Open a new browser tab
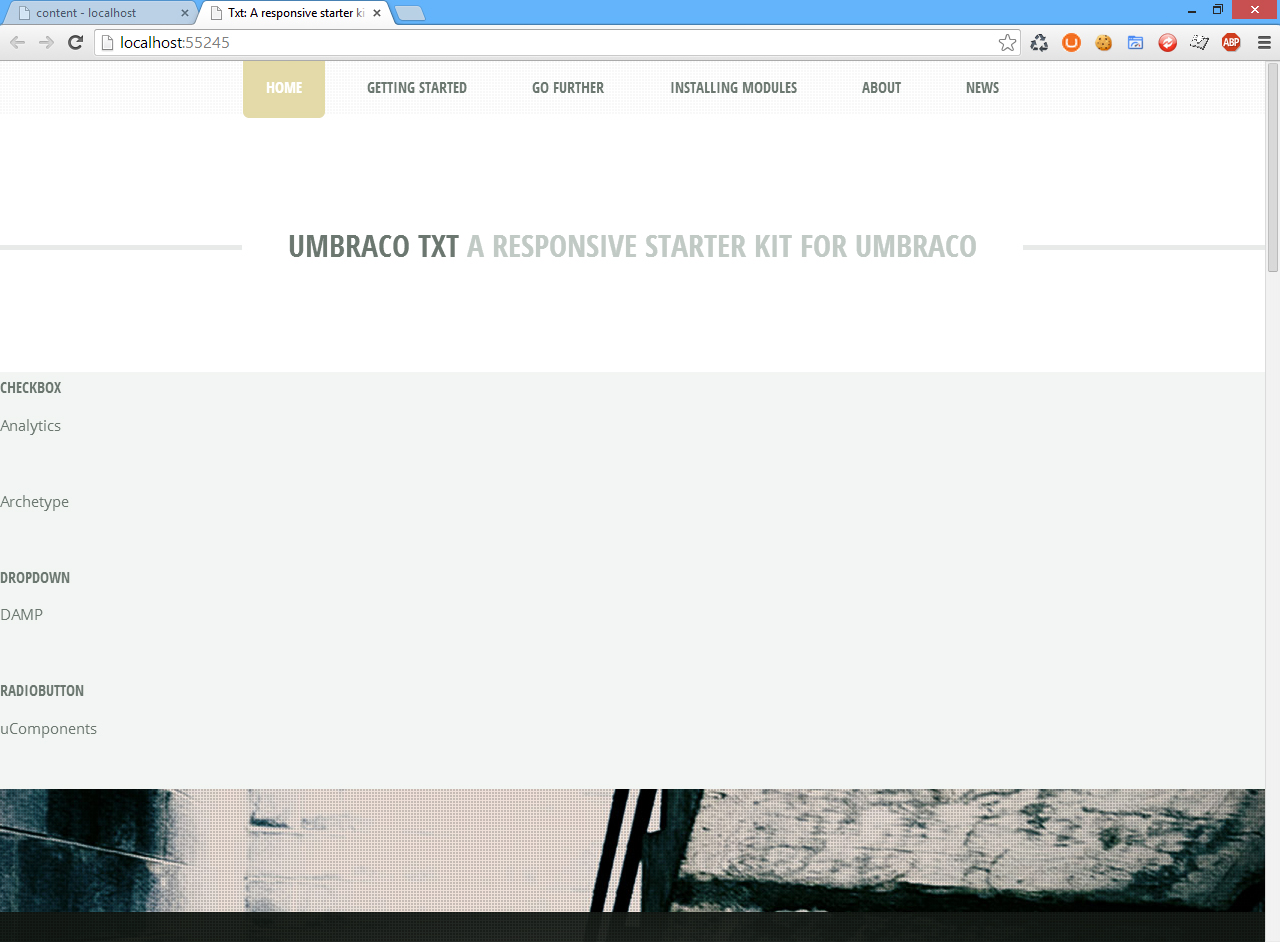Viewport: 1280px width, 942px height. point(410,13)
